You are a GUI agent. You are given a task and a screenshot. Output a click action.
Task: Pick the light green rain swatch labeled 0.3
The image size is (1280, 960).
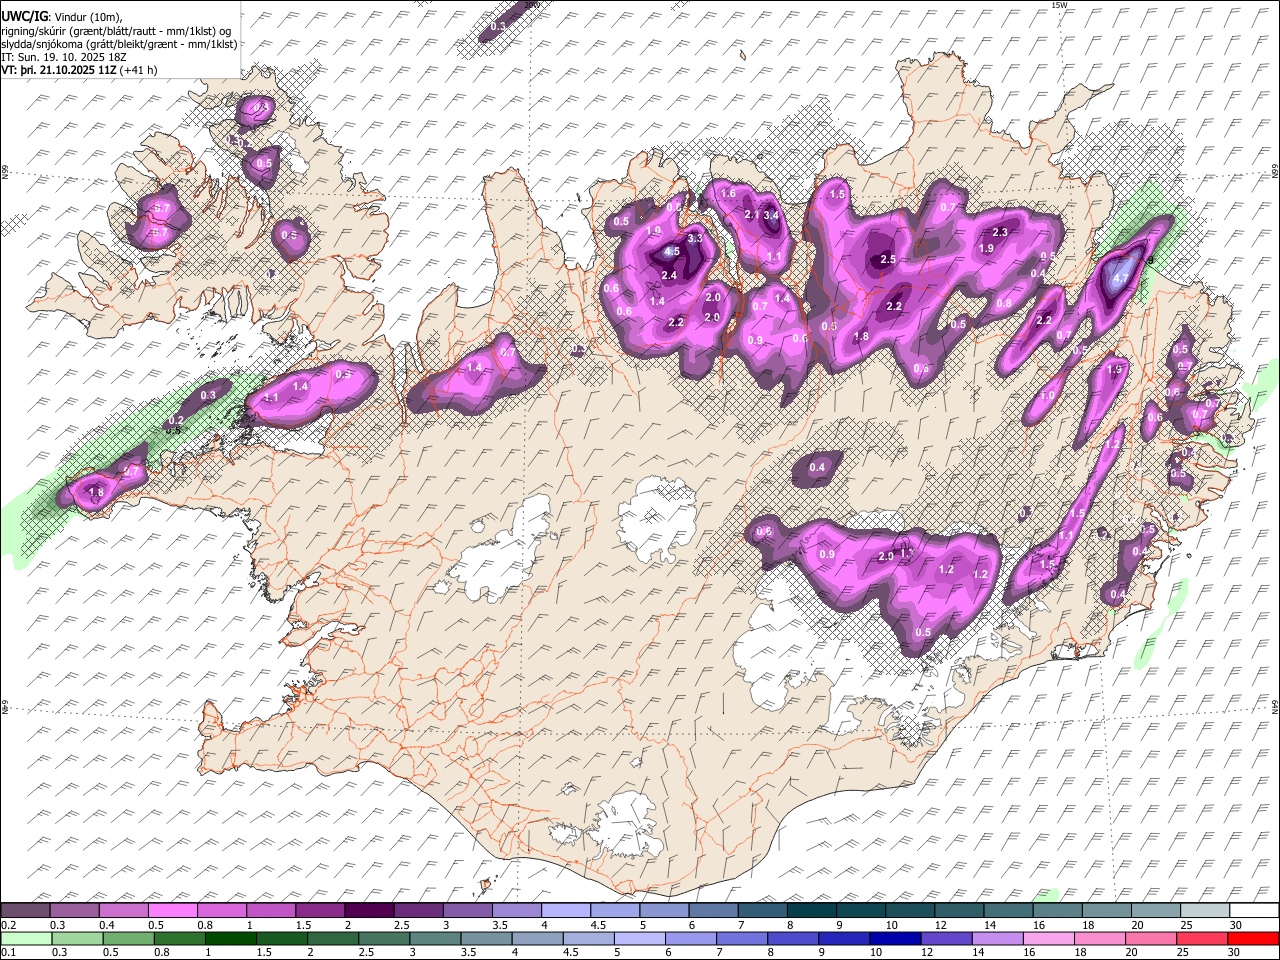coord(77,938)
